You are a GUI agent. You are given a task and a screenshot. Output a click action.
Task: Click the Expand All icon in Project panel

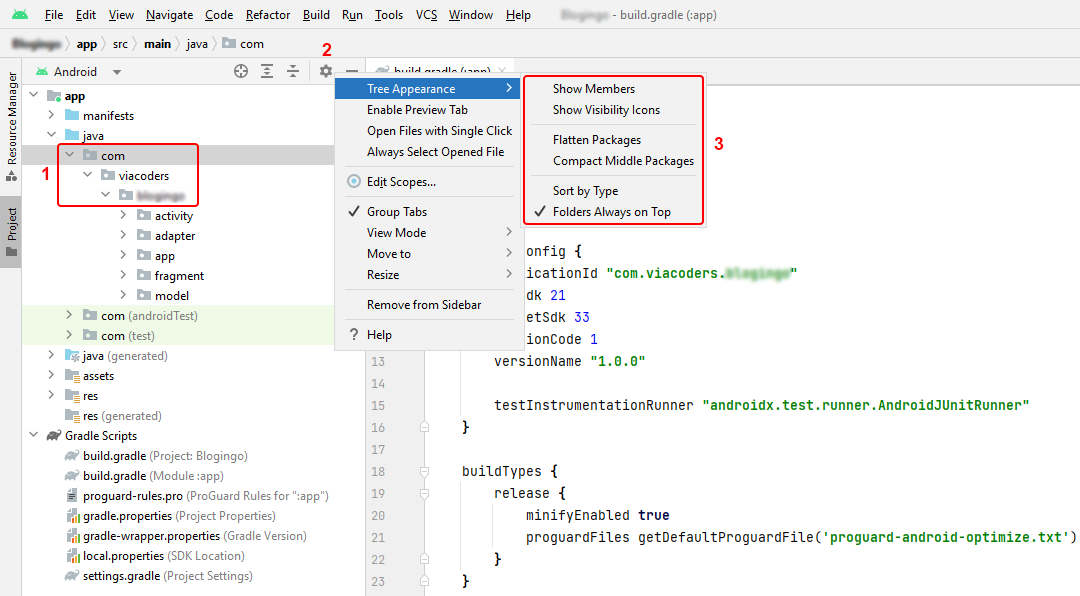(267, 71)
